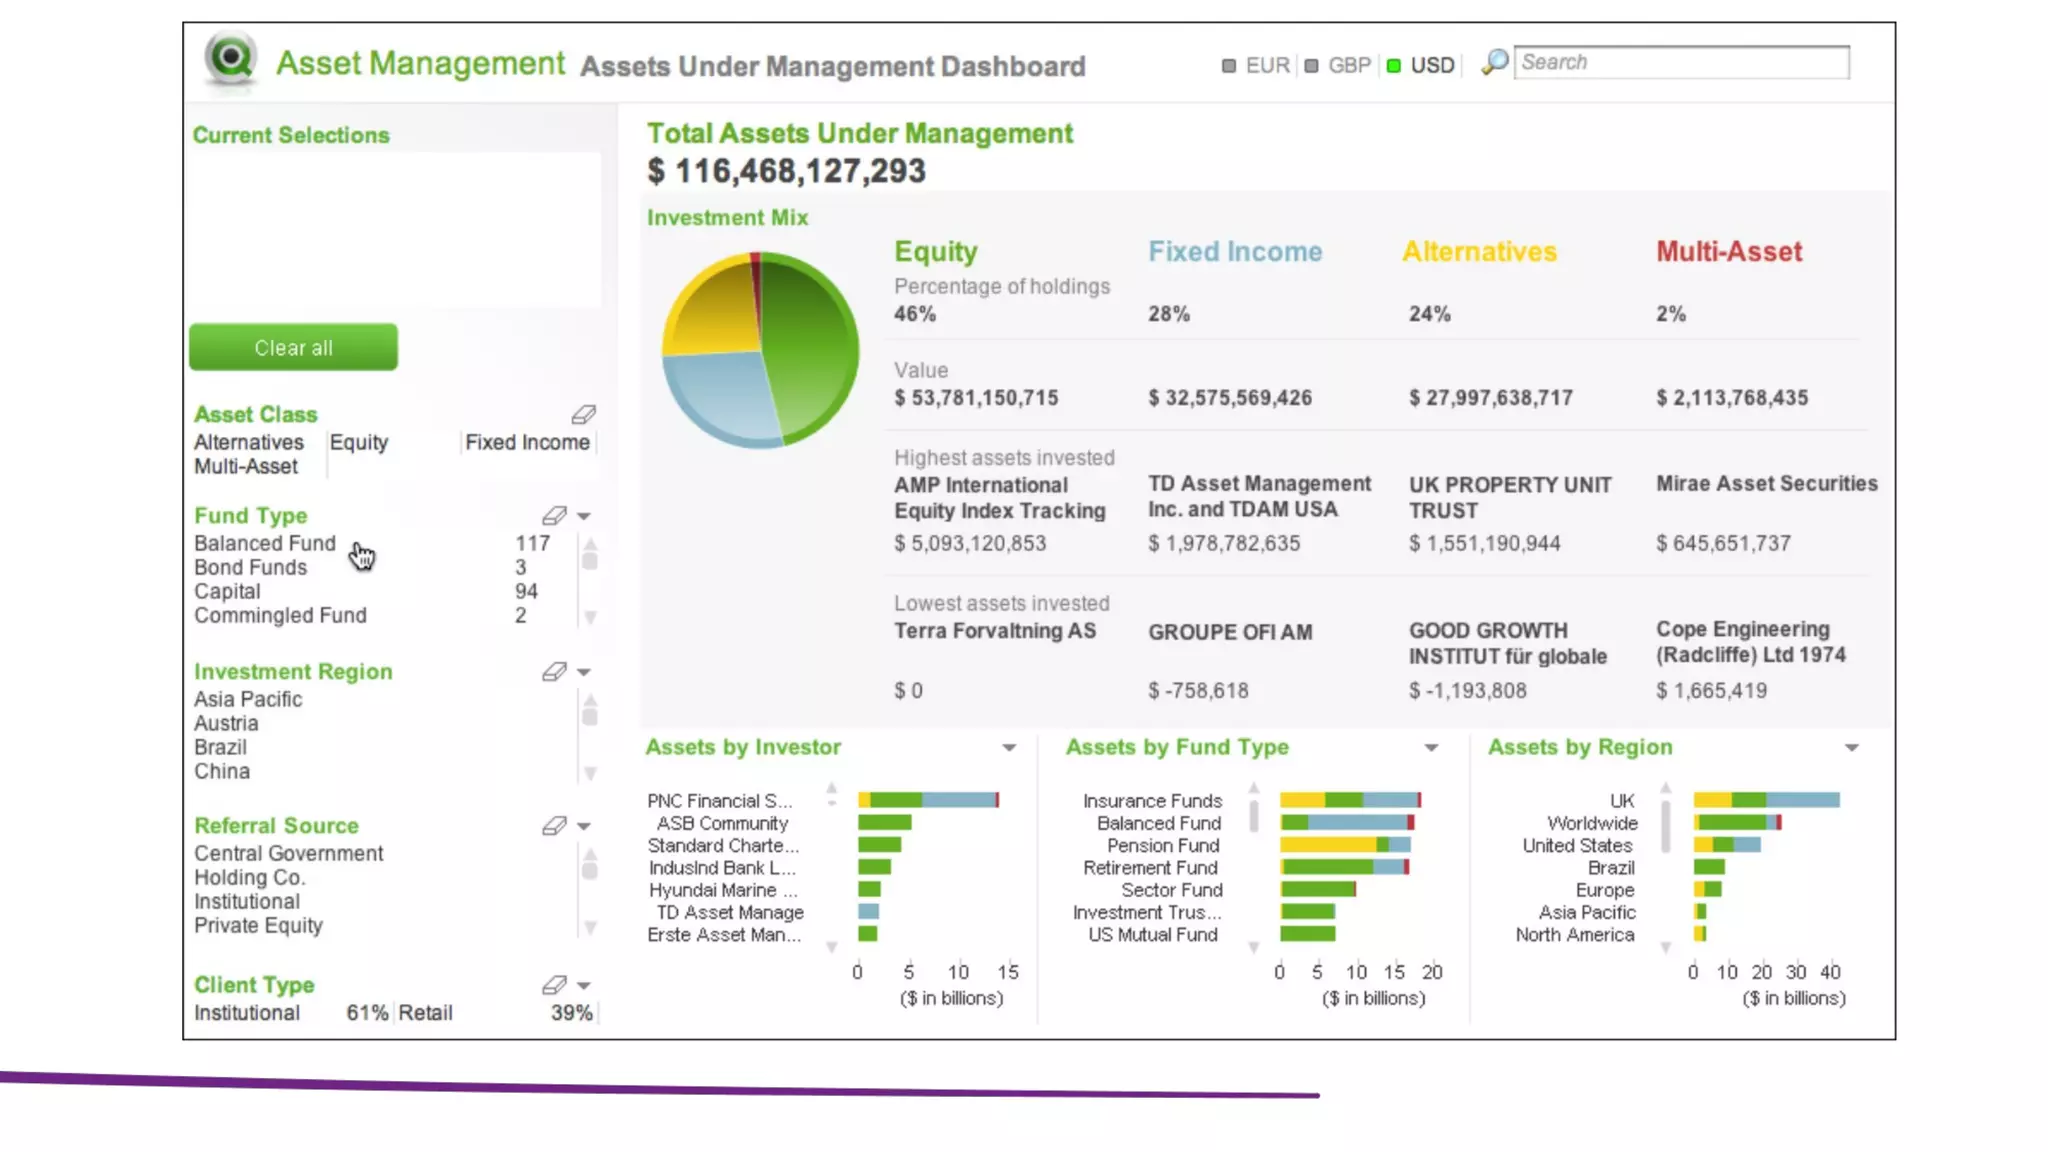Expand the Assets by Fund Type dropdown
This screenshot has height=1152, width=2048.
tap(1431, 748)
